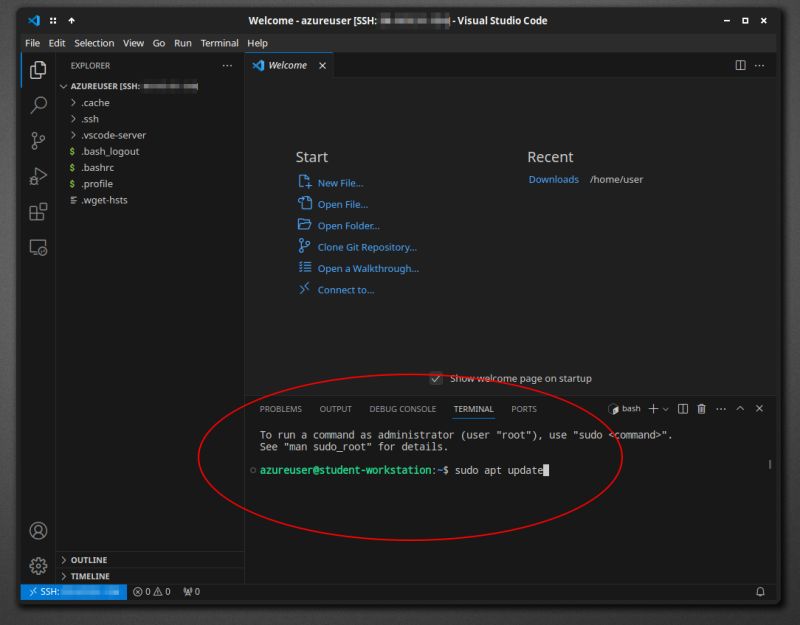
Task: Close the Welcome tab
Action: (322, 66)
